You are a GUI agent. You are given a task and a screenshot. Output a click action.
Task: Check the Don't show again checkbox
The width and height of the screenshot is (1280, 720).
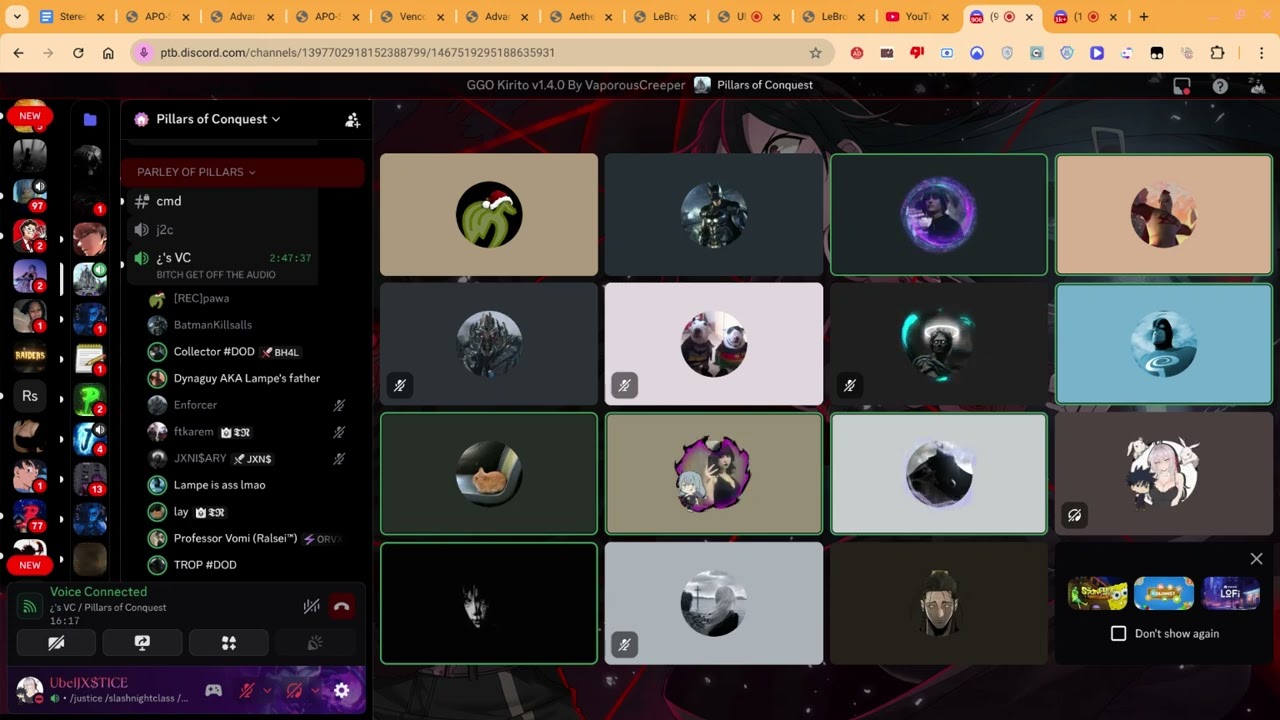coord(1118,633)
